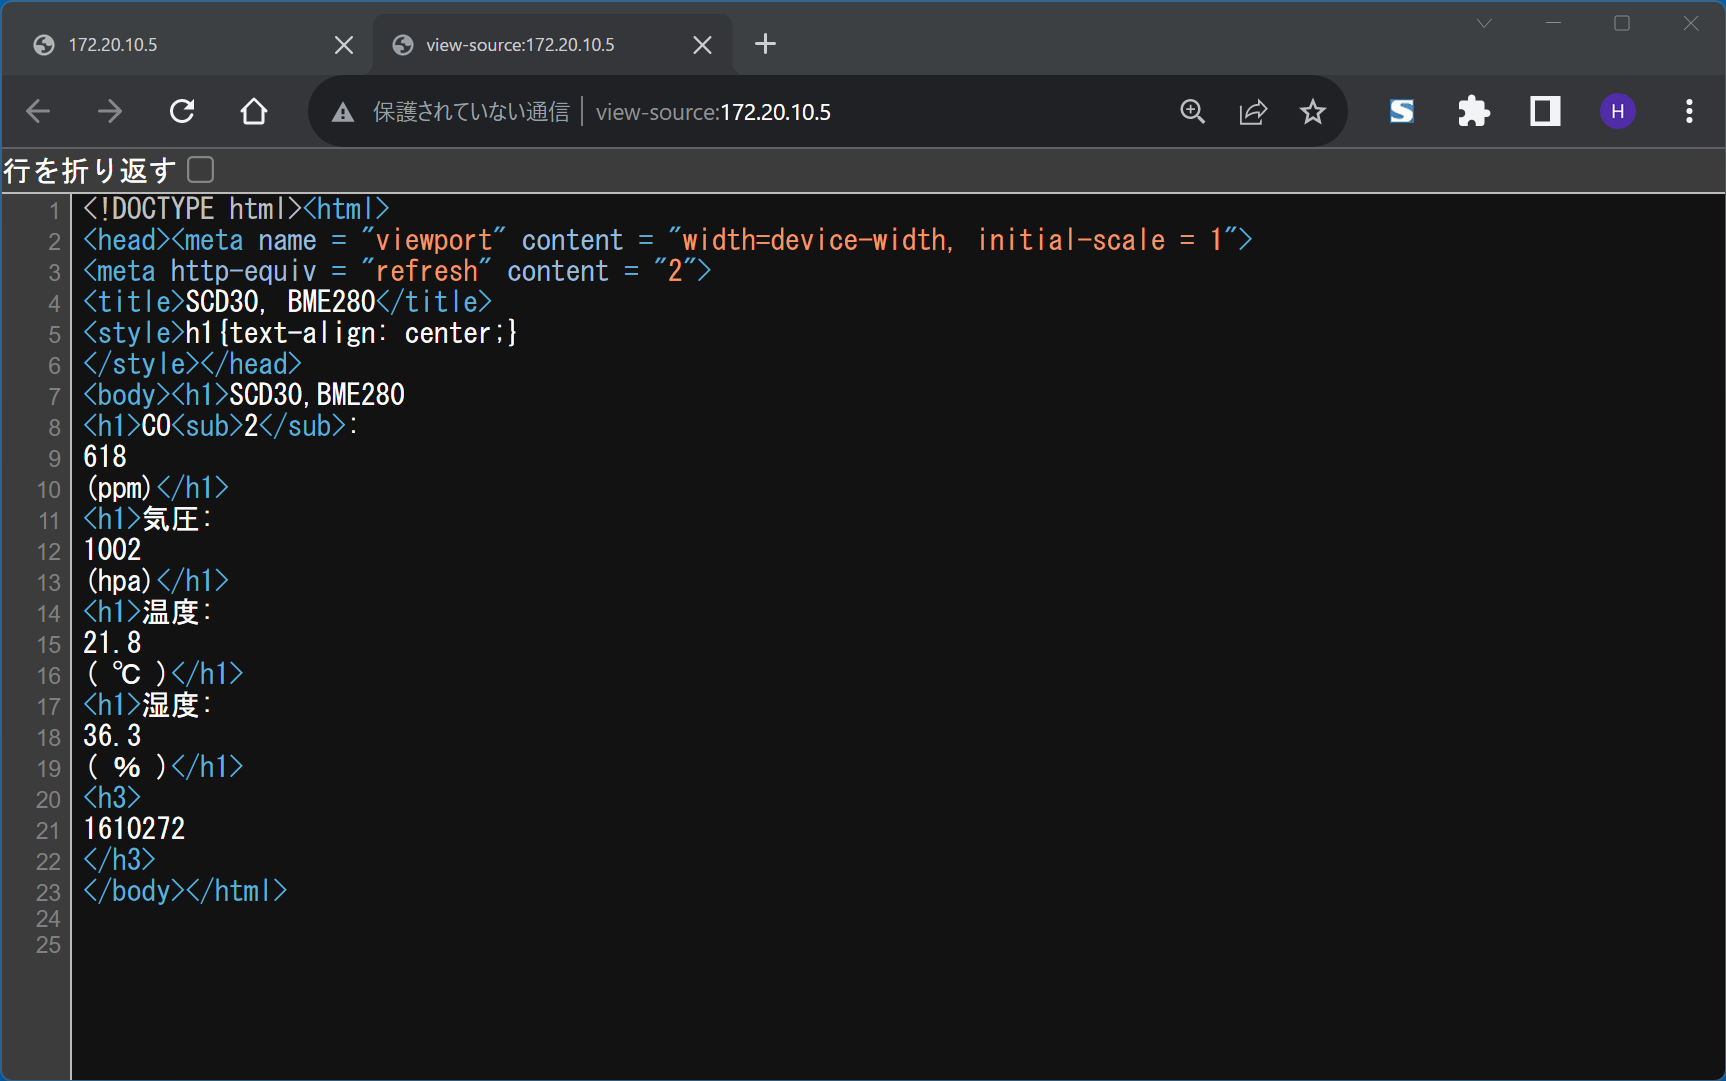Image resolution: width=1726 pixels, height=1081 pixels.
Task: Go to the home page
Action: [x=254, y=111]
